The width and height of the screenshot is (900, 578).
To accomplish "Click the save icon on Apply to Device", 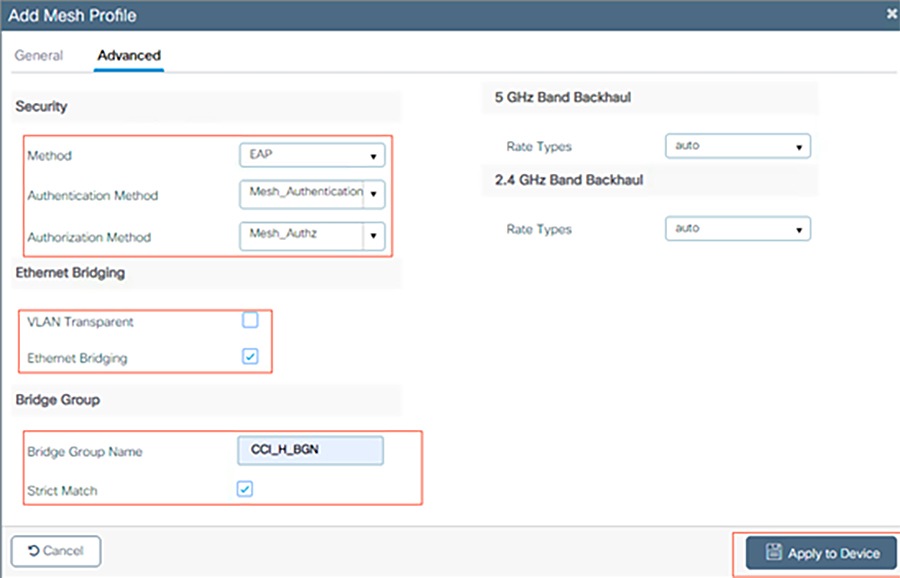I will 775,553.
